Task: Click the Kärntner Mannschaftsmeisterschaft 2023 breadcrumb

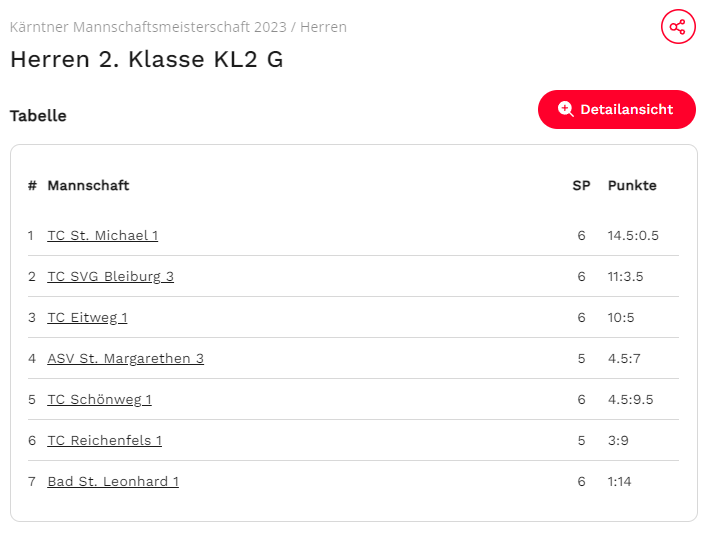Action: (x=148, y=27)
